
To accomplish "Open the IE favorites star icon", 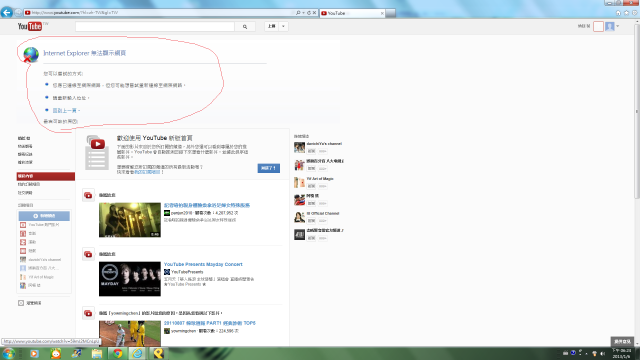I will (626, 13).
